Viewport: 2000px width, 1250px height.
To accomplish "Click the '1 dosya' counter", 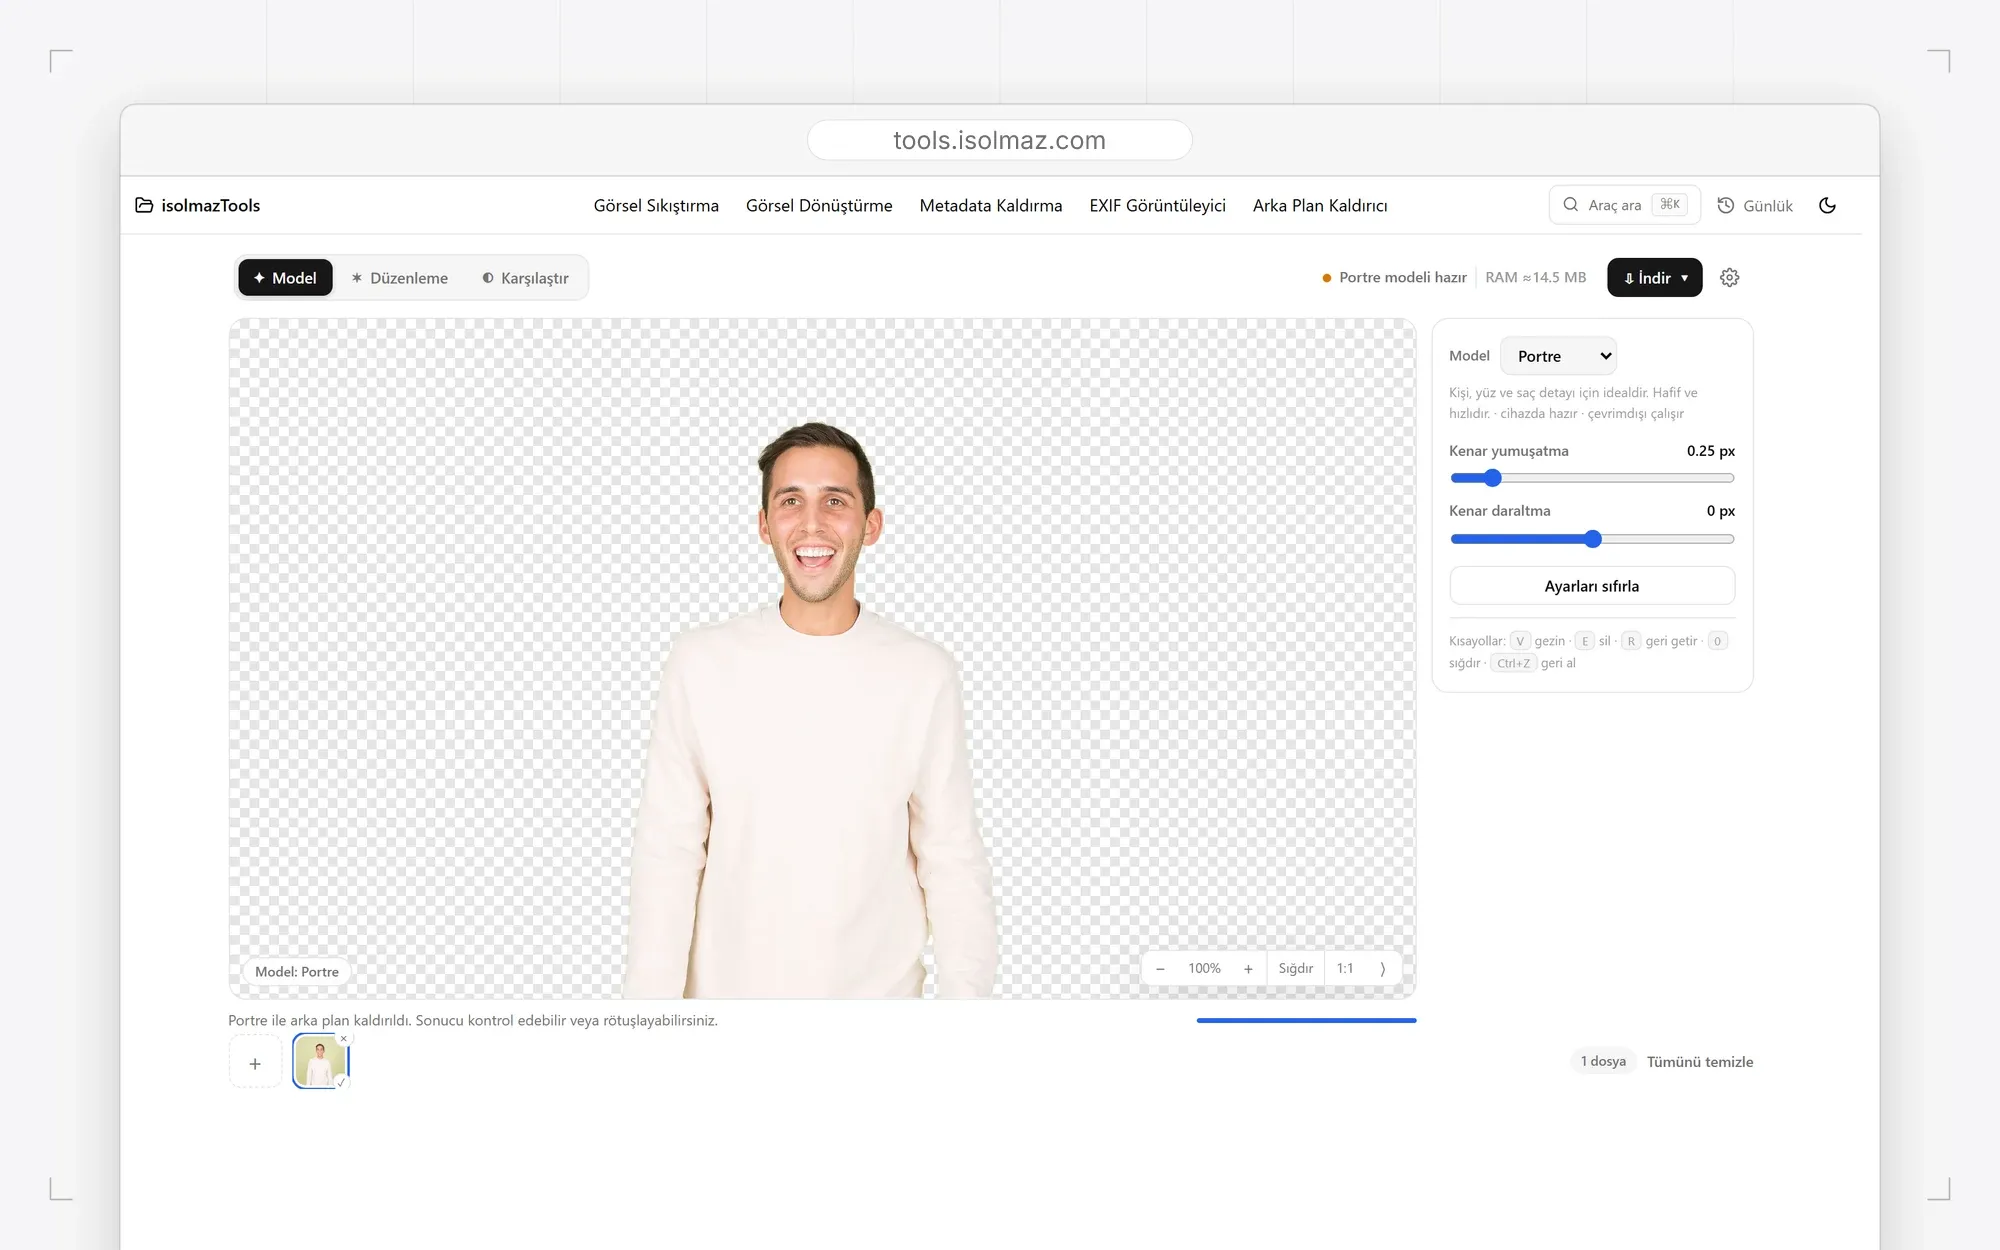I will tap(1603, 1061).
